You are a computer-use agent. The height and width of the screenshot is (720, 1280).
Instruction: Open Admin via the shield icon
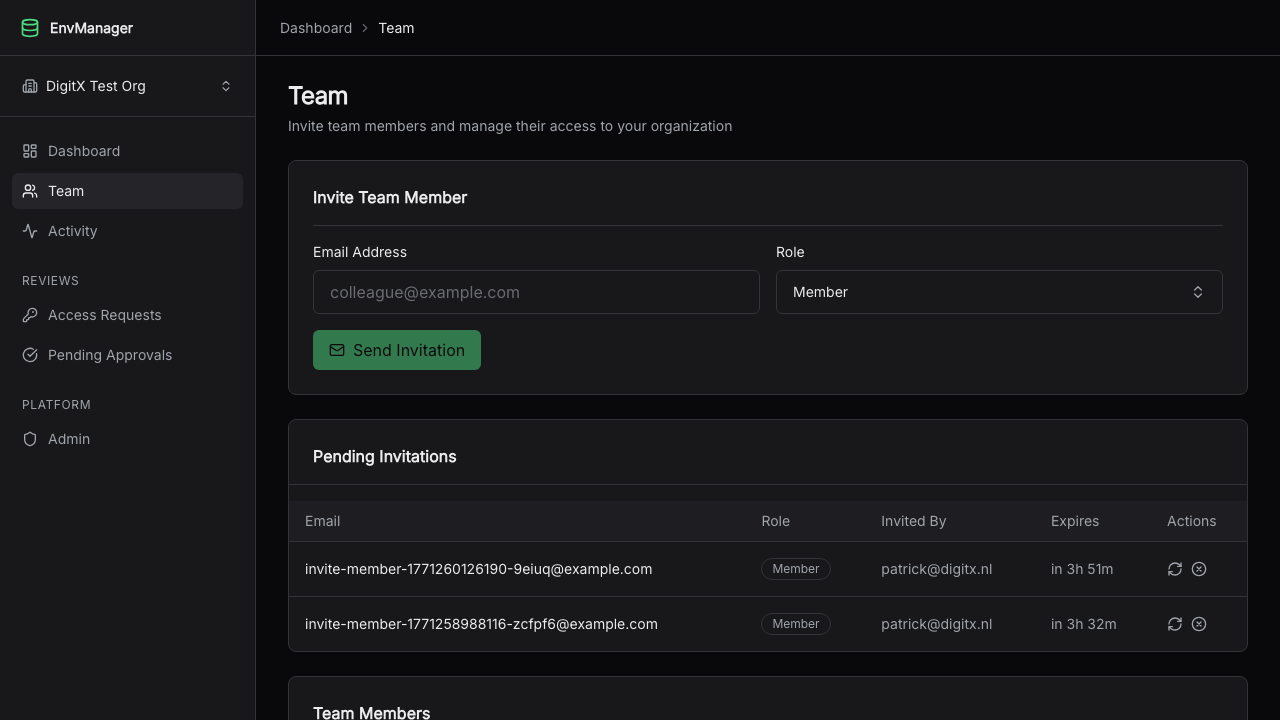point(30,439)
